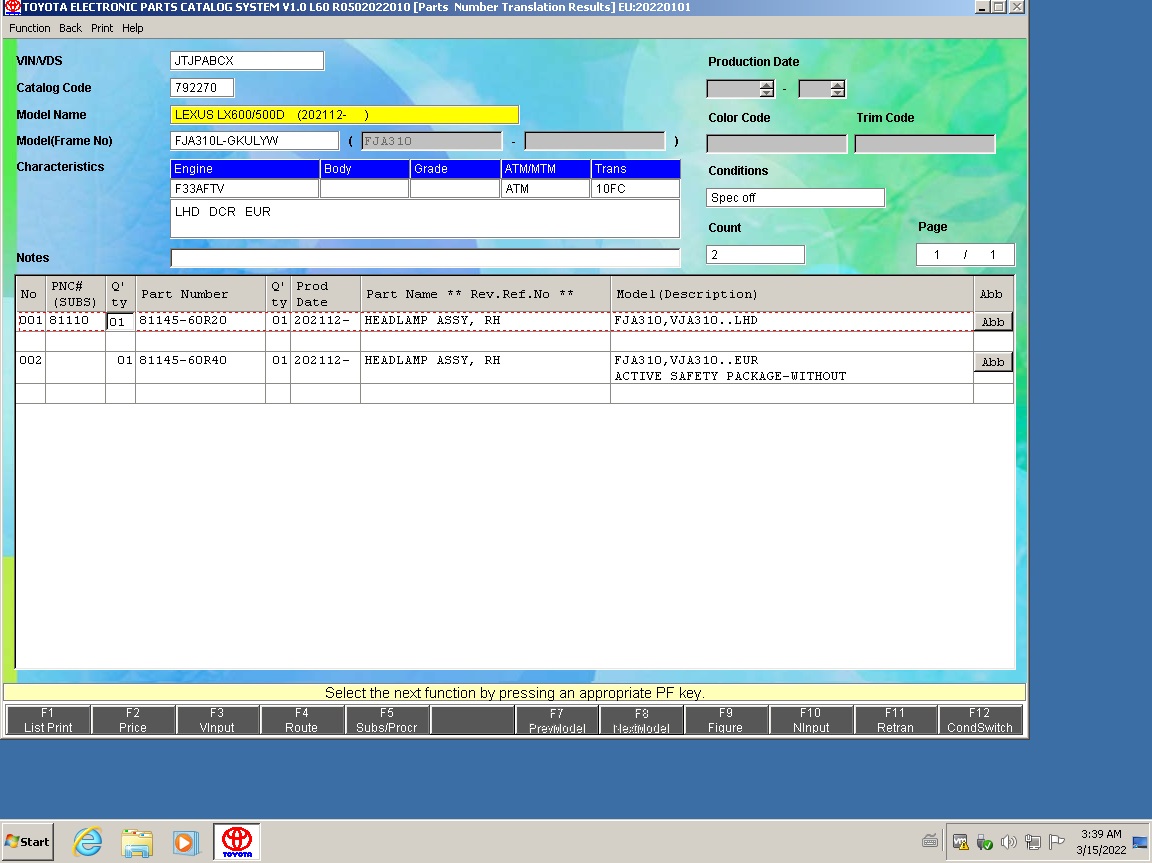Click the F4 Route button
This screenshot has width=1152, height=863.
tap(302, 720)
